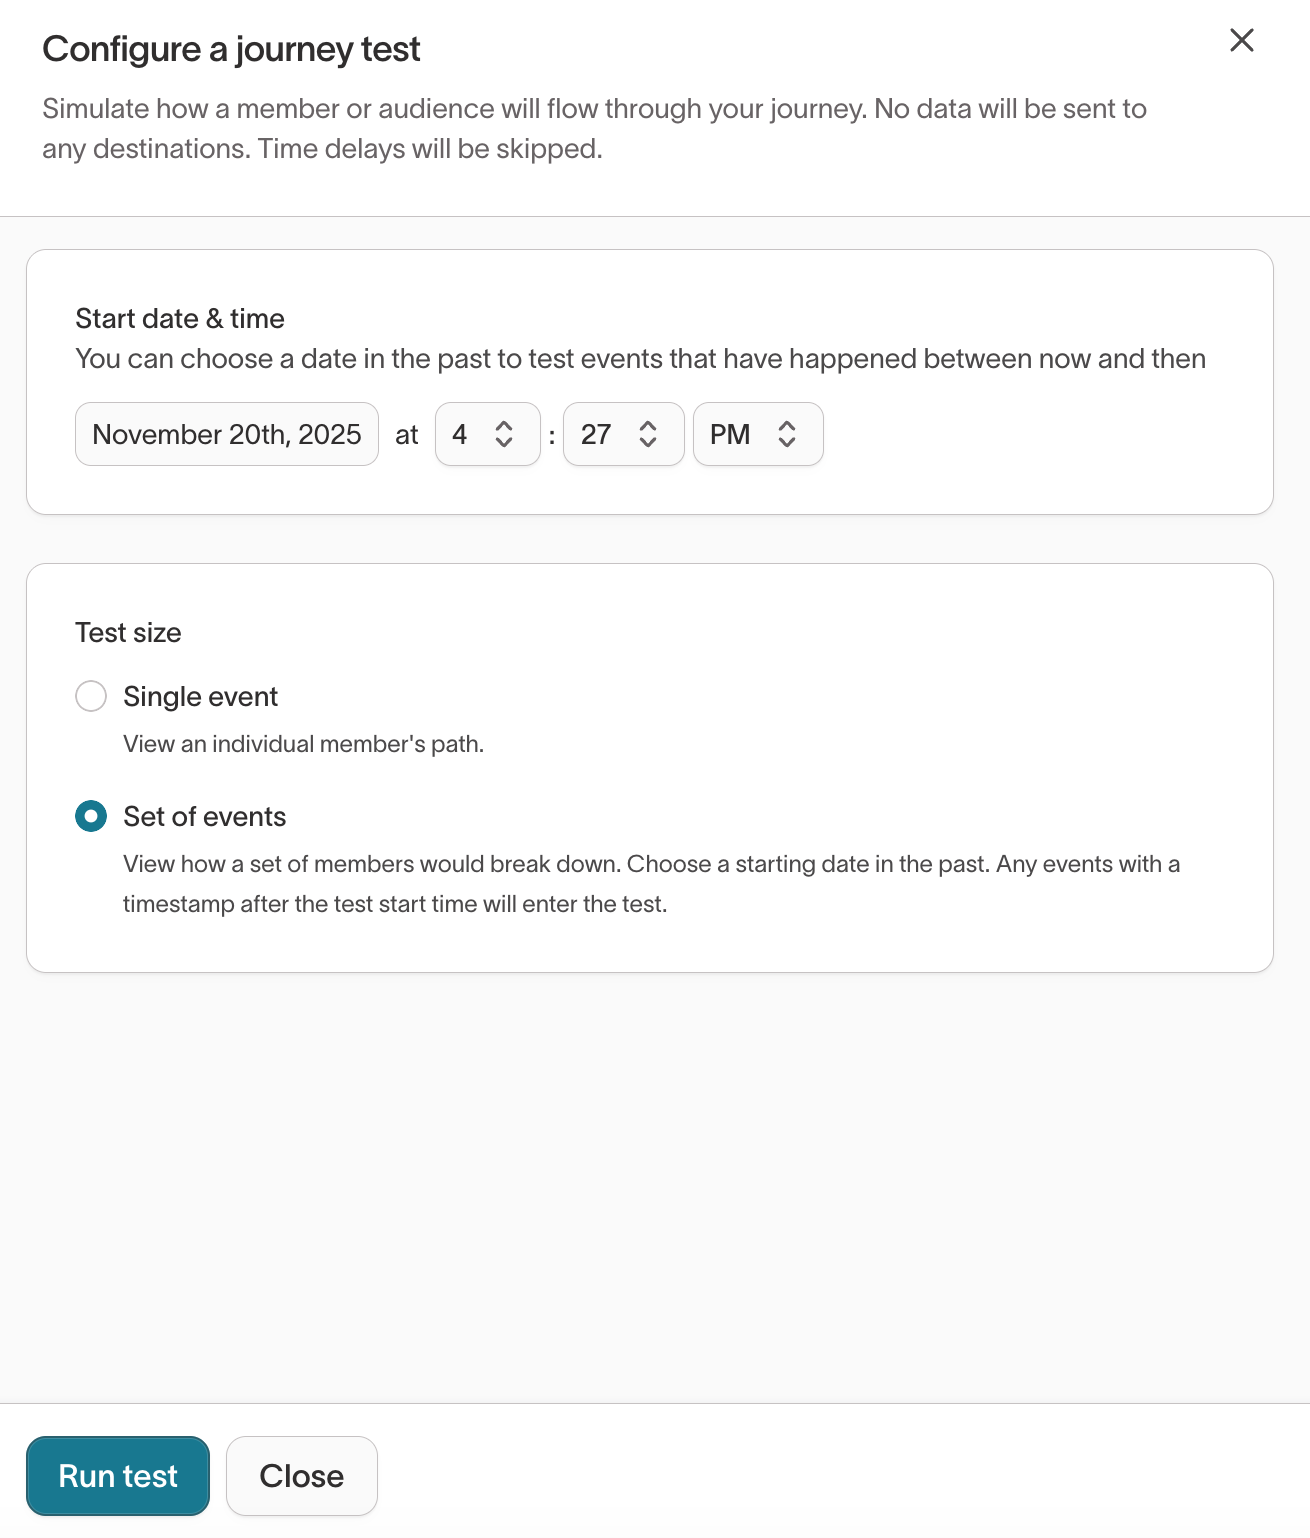Screen dimensions: 1310x1538
Task: Click the AM/PM down chevron
Action: pyautogui.click(x=787, y=444)
